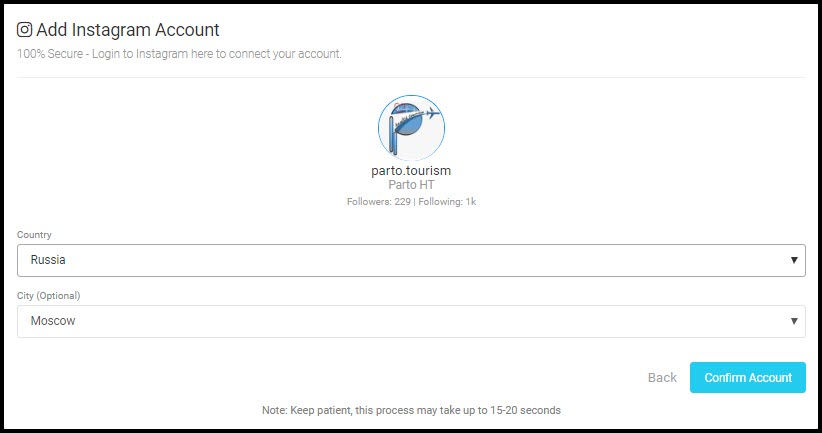Click the City (Optional) field label
This screenshot has width=822, height=433.
(48, 295)
